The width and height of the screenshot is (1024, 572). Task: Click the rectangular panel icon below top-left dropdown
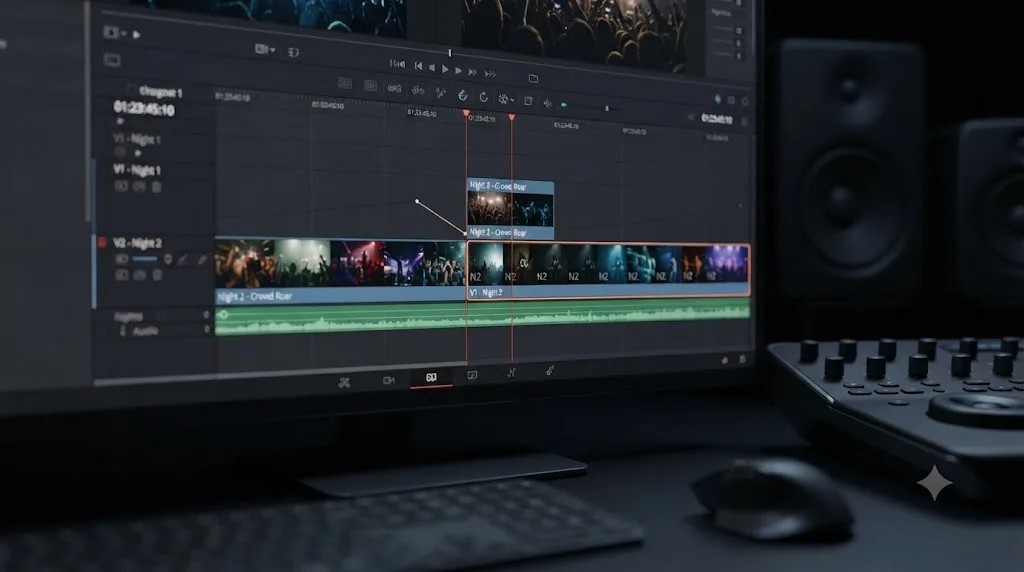[x=112, y=60]
